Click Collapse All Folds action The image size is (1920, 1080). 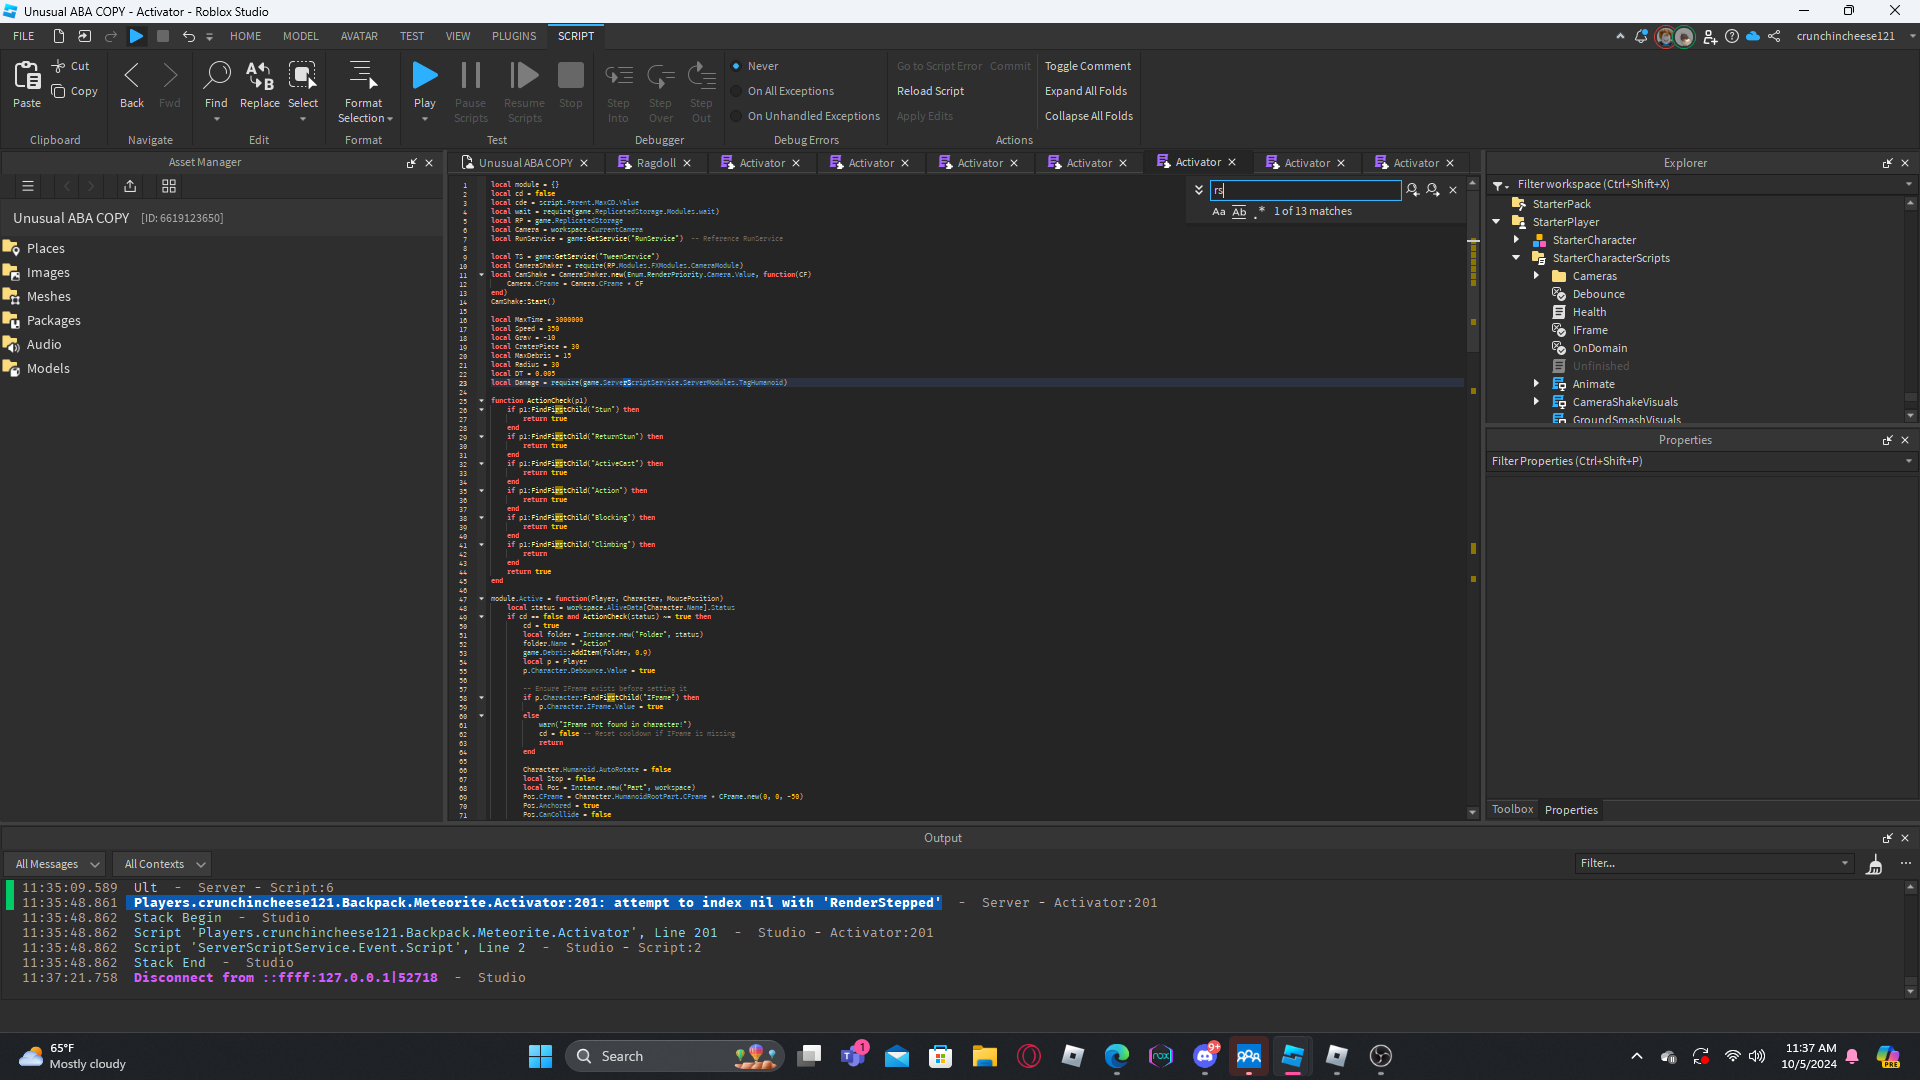point(1088,116)
